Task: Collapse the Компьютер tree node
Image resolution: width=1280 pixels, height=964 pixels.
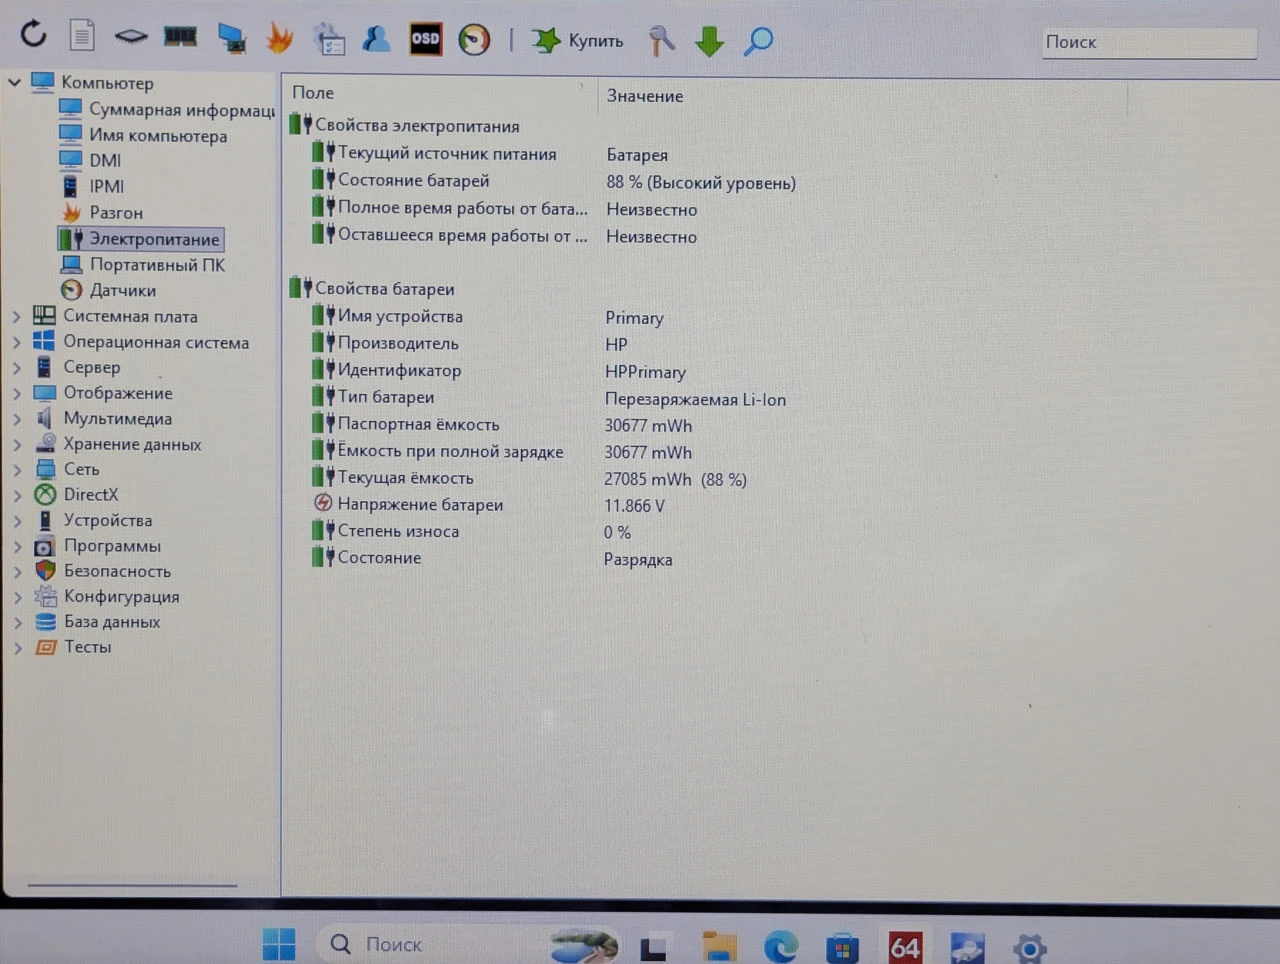Action: point(14,82)
